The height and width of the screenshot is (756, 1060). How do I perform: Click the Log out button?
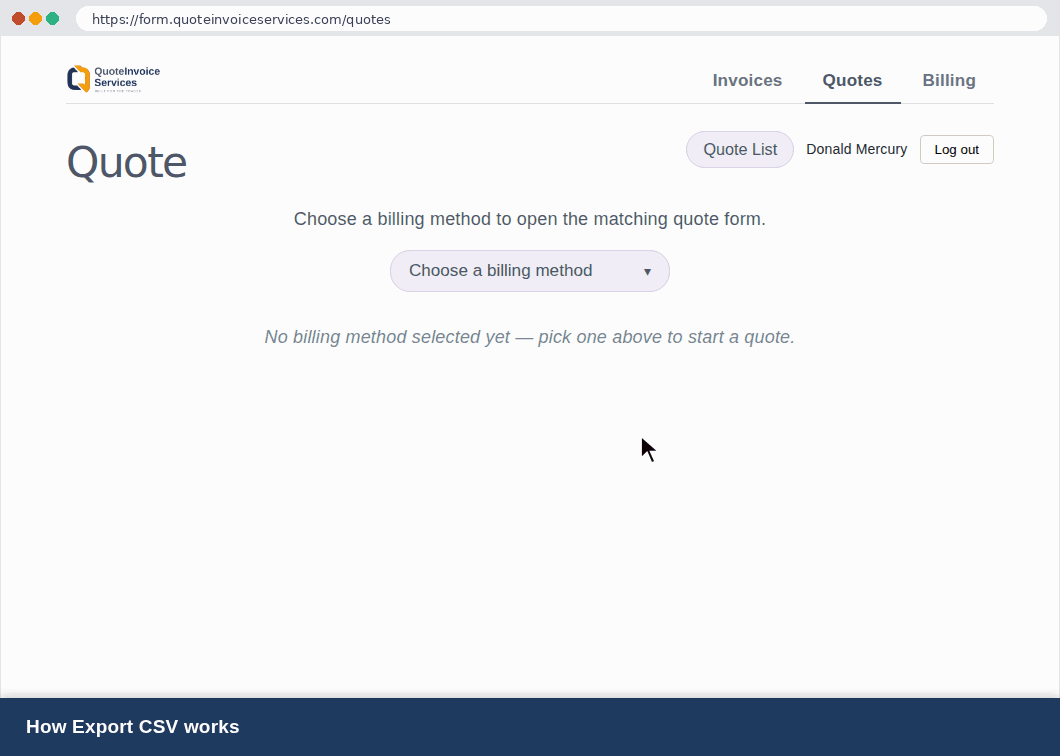[956, 149]
